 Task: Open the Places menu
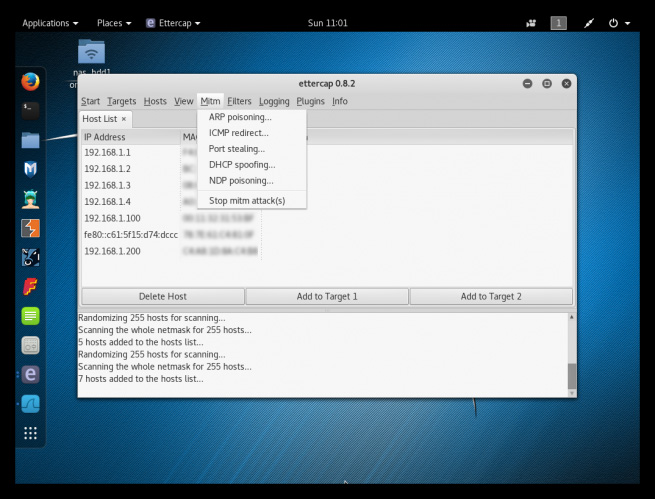coord(114,23)
